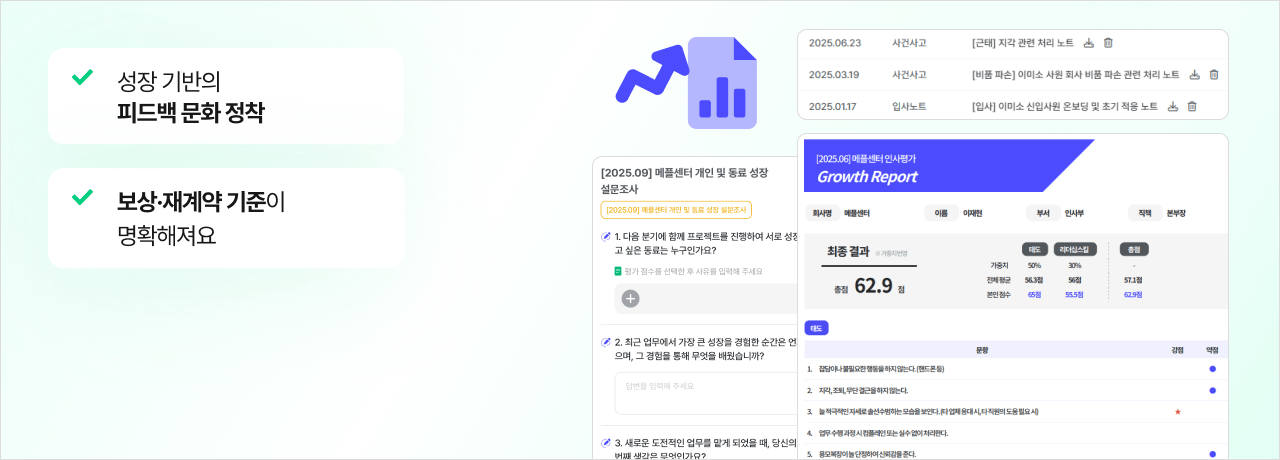Image resolution: width=1280 pixels, height=460 pixels.
Task: Download the 비품 파손 처리 노트 record
Action: tap(1196, 75)
